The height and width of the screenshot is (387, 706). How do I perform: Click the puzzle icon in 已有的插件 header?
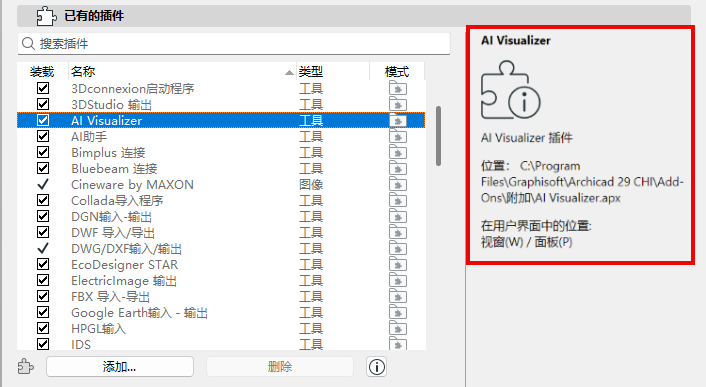coord(46,16)
